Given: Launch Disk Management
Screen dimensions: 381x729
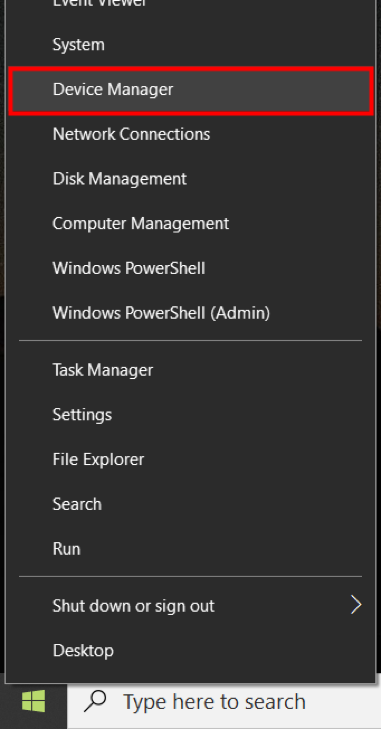Looking at the screenshot, I should pyautogui.click(x=191, y=179).
